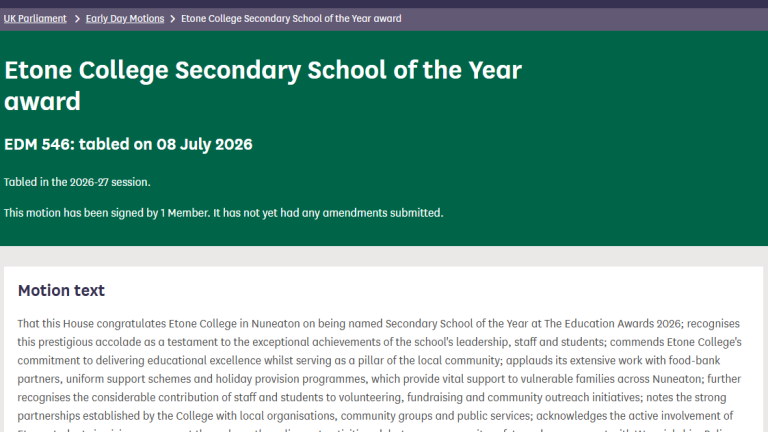Click the motion line starting with commitment to delivering

pos(369,360)
